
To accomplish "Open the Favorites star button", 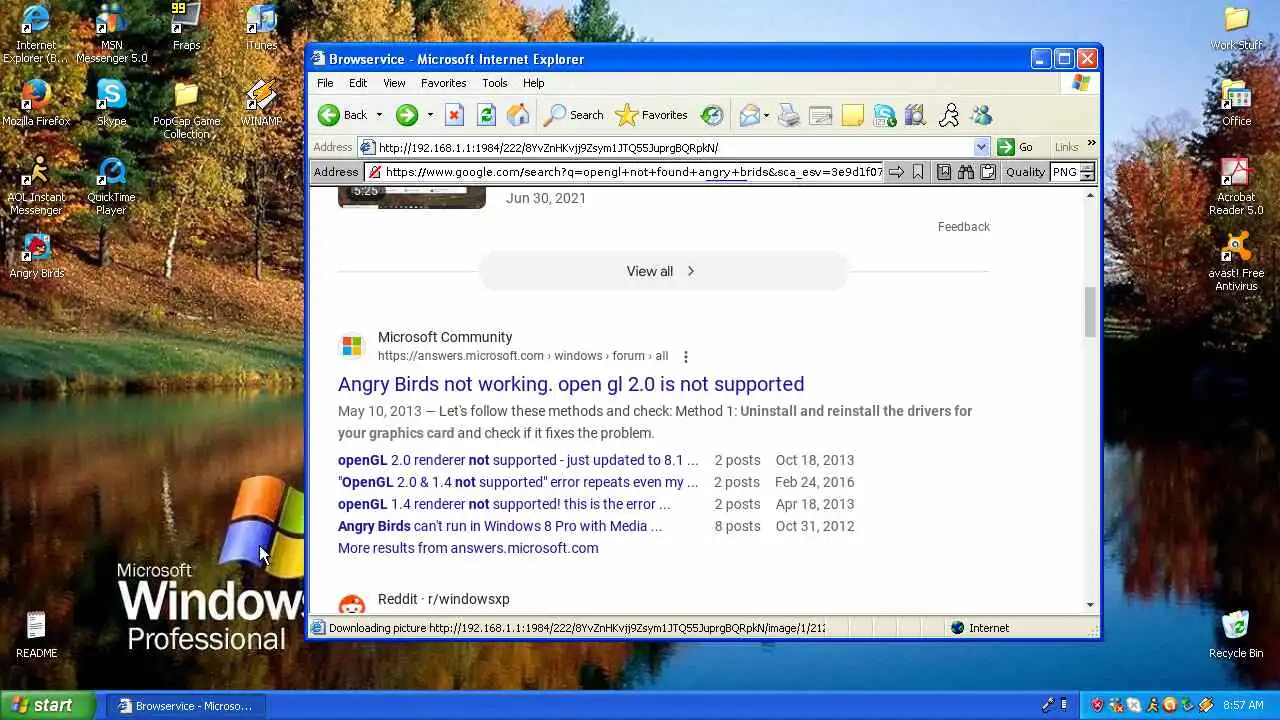I will click(651, 115).
